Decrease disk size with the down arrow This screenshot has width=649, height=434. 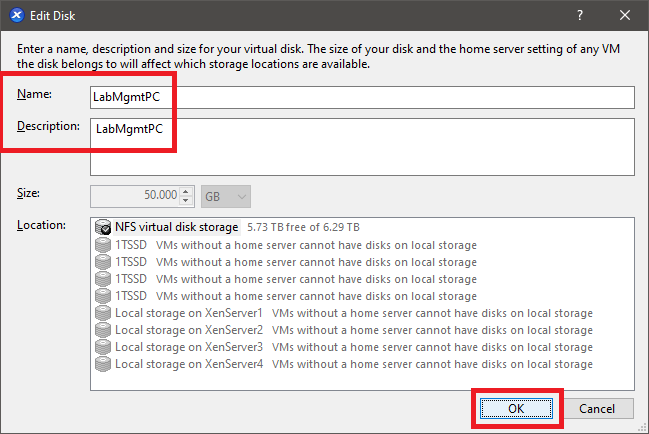[x=187, y=200]
